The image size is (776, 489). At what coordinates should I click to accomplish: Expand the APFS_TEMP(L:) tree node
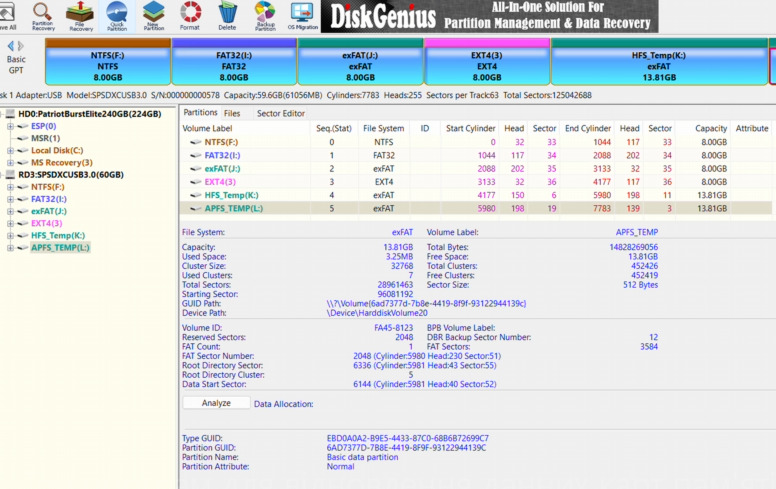(10, 247)
